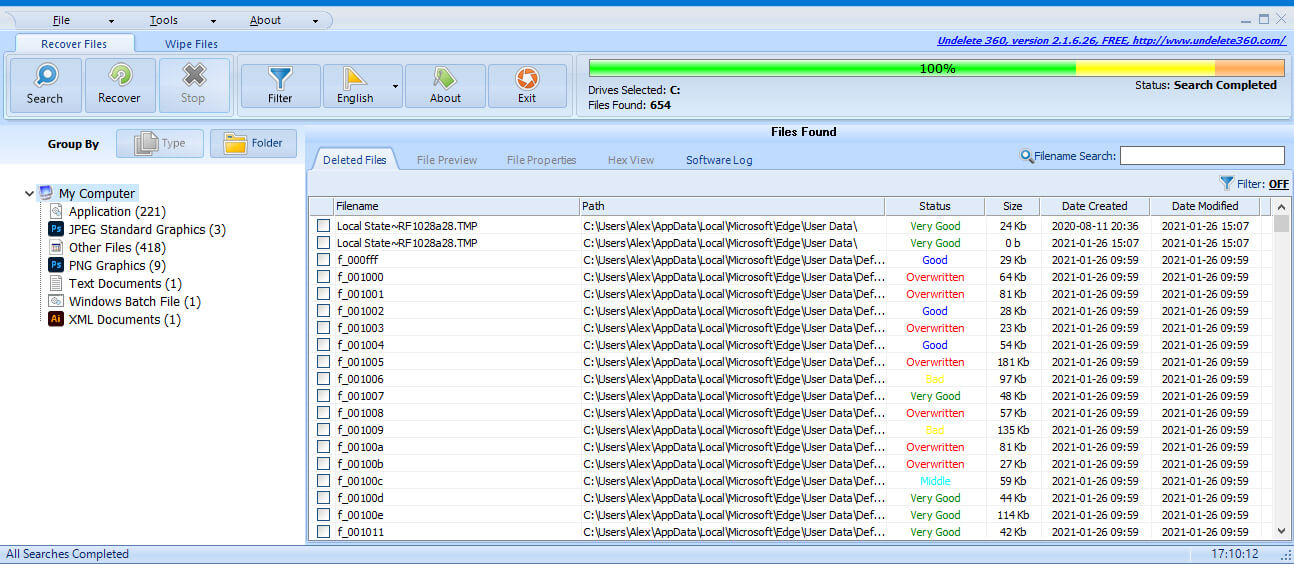1294x564 pixels.
Task: Check the box for f_001000
Action: 323,277
